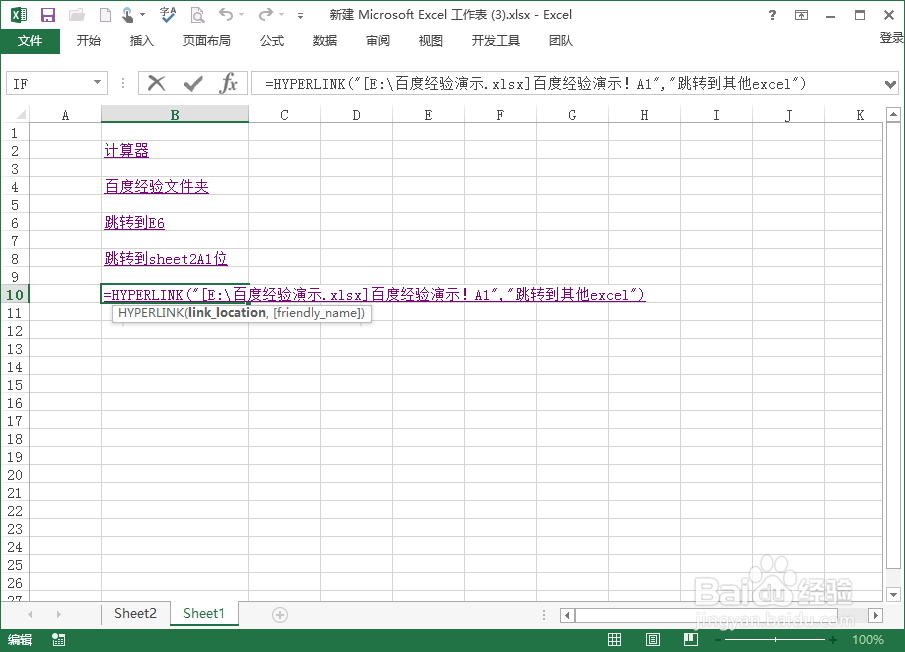Open the 视图 View tab

pos(431,40)
